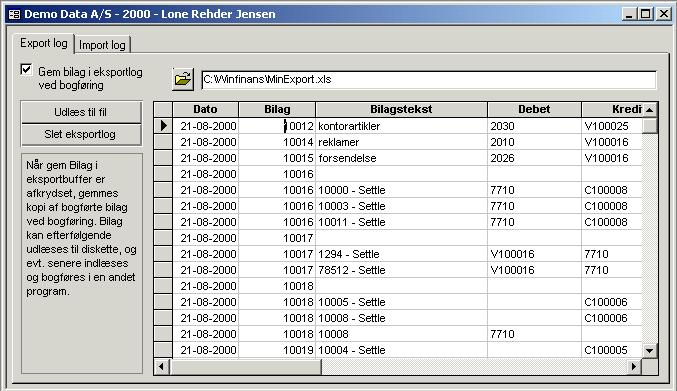Click the horizontal scrollbar thumb
Viewport: 677px width, 391px height.
tap(246, 366)
